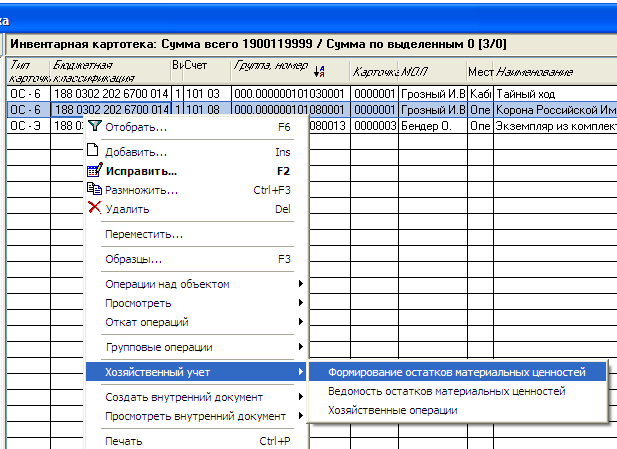The height and width of the screenshot is (449, 617).
Task: Click the red X icon beside Удалить
Action: tap(95, 208)
